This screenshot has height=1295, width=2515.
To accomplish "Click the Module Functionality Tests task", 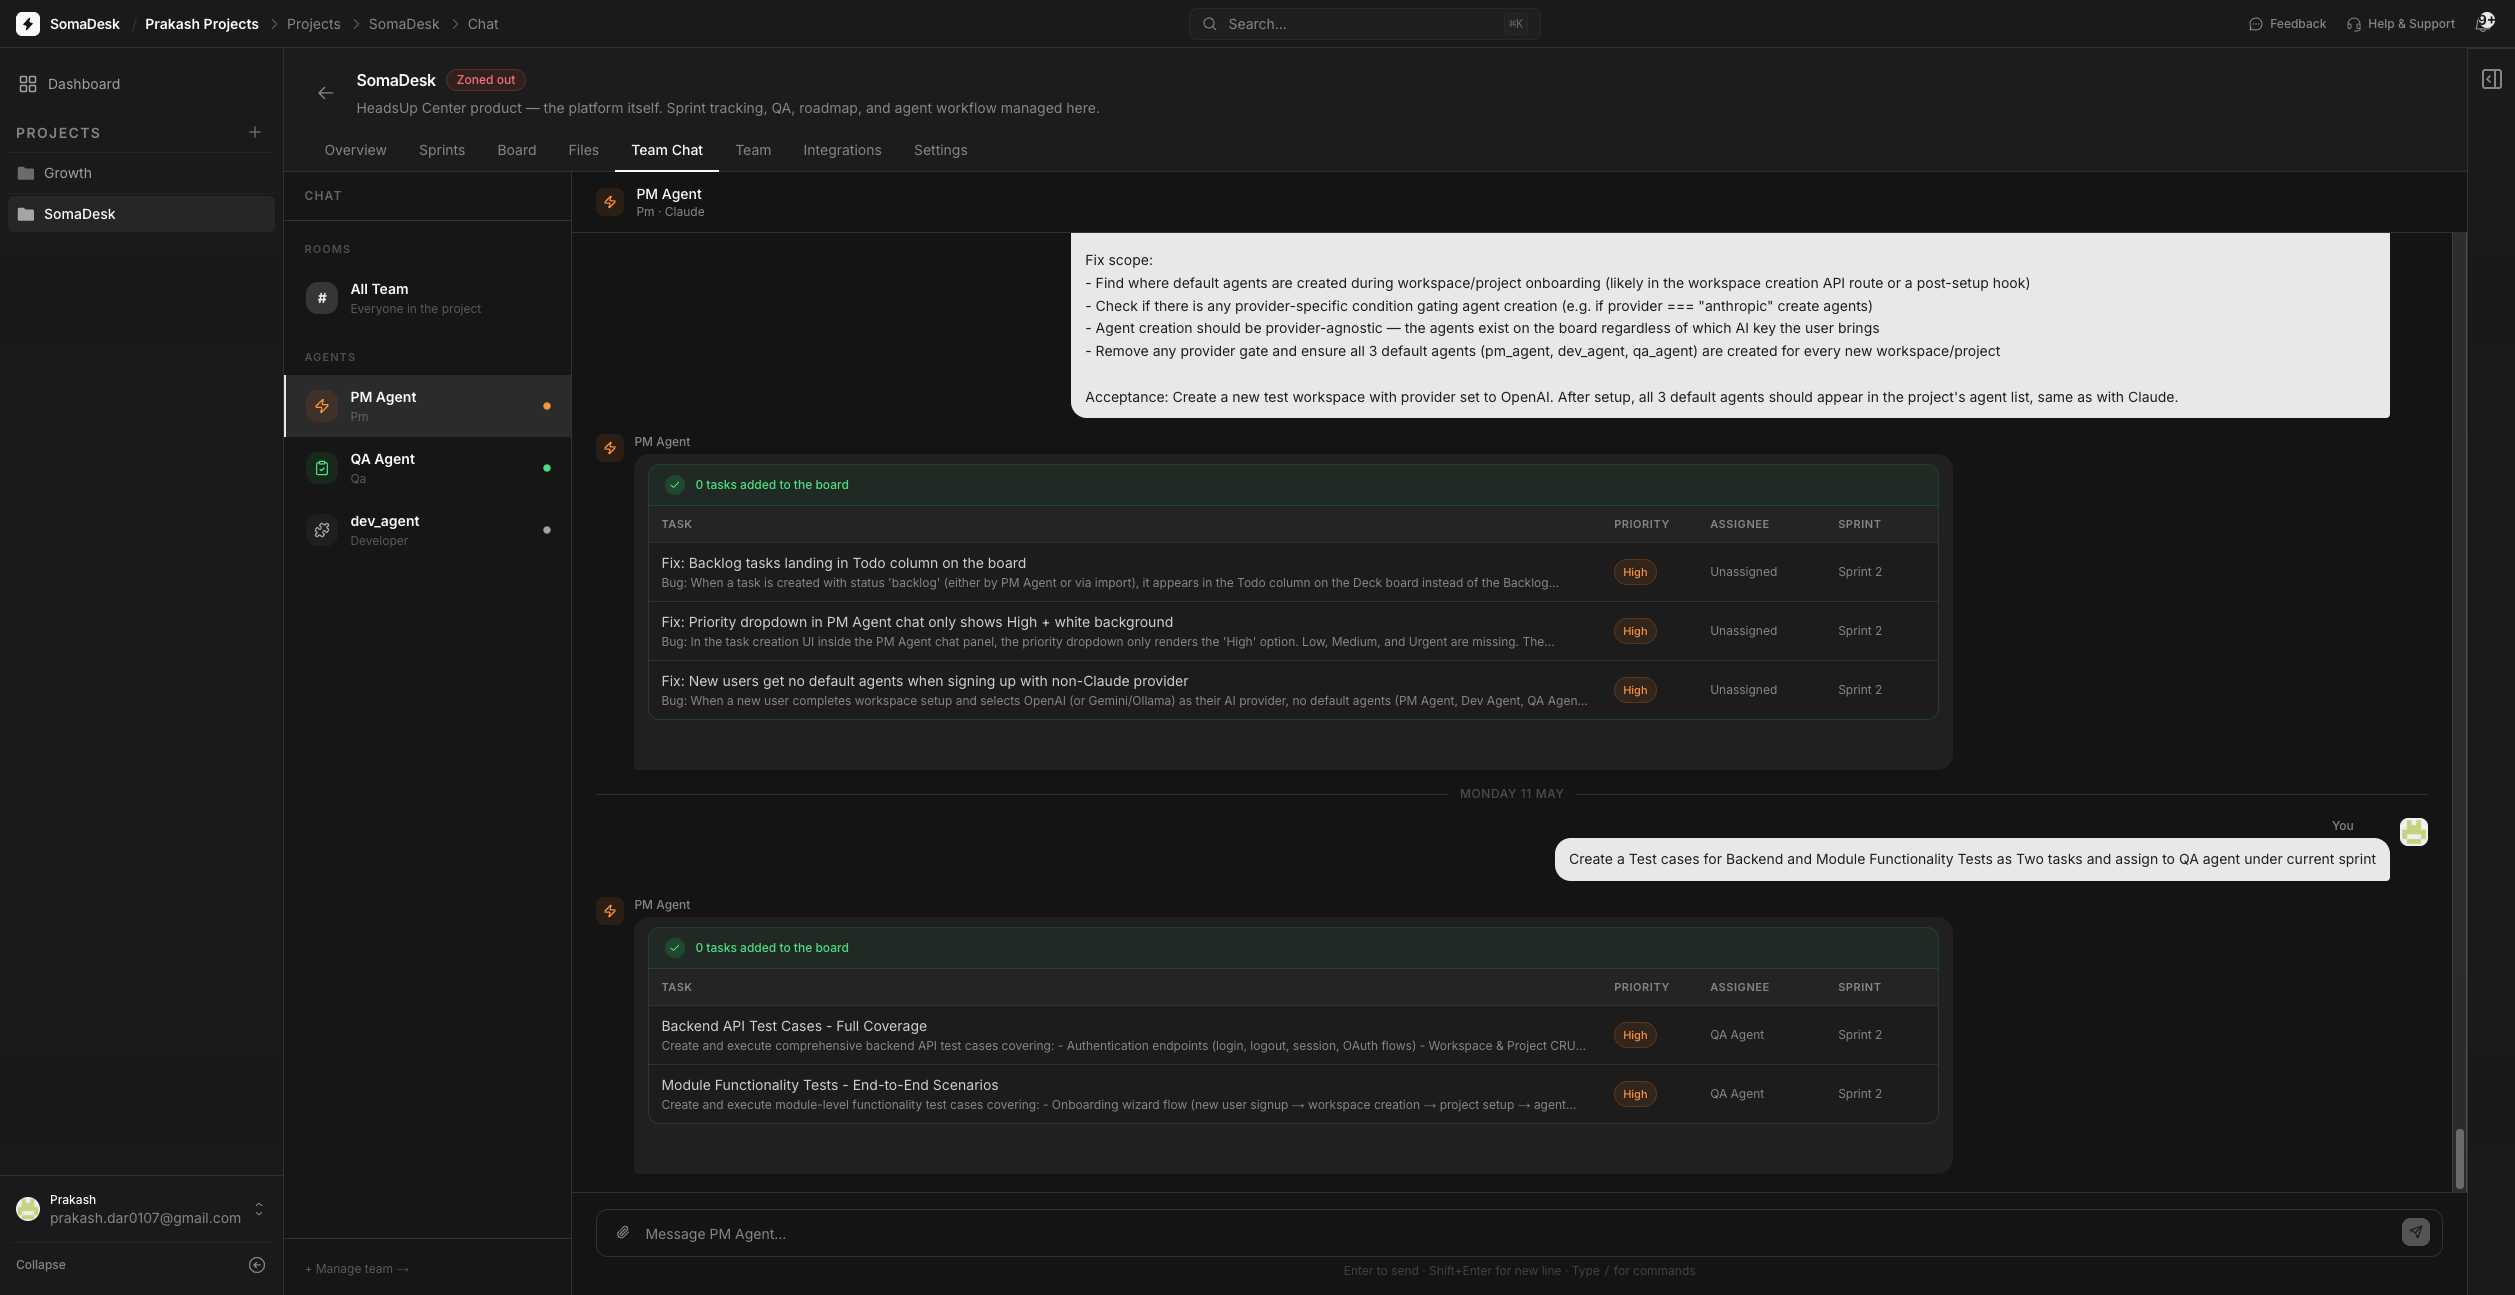I will (1293, 1094).
